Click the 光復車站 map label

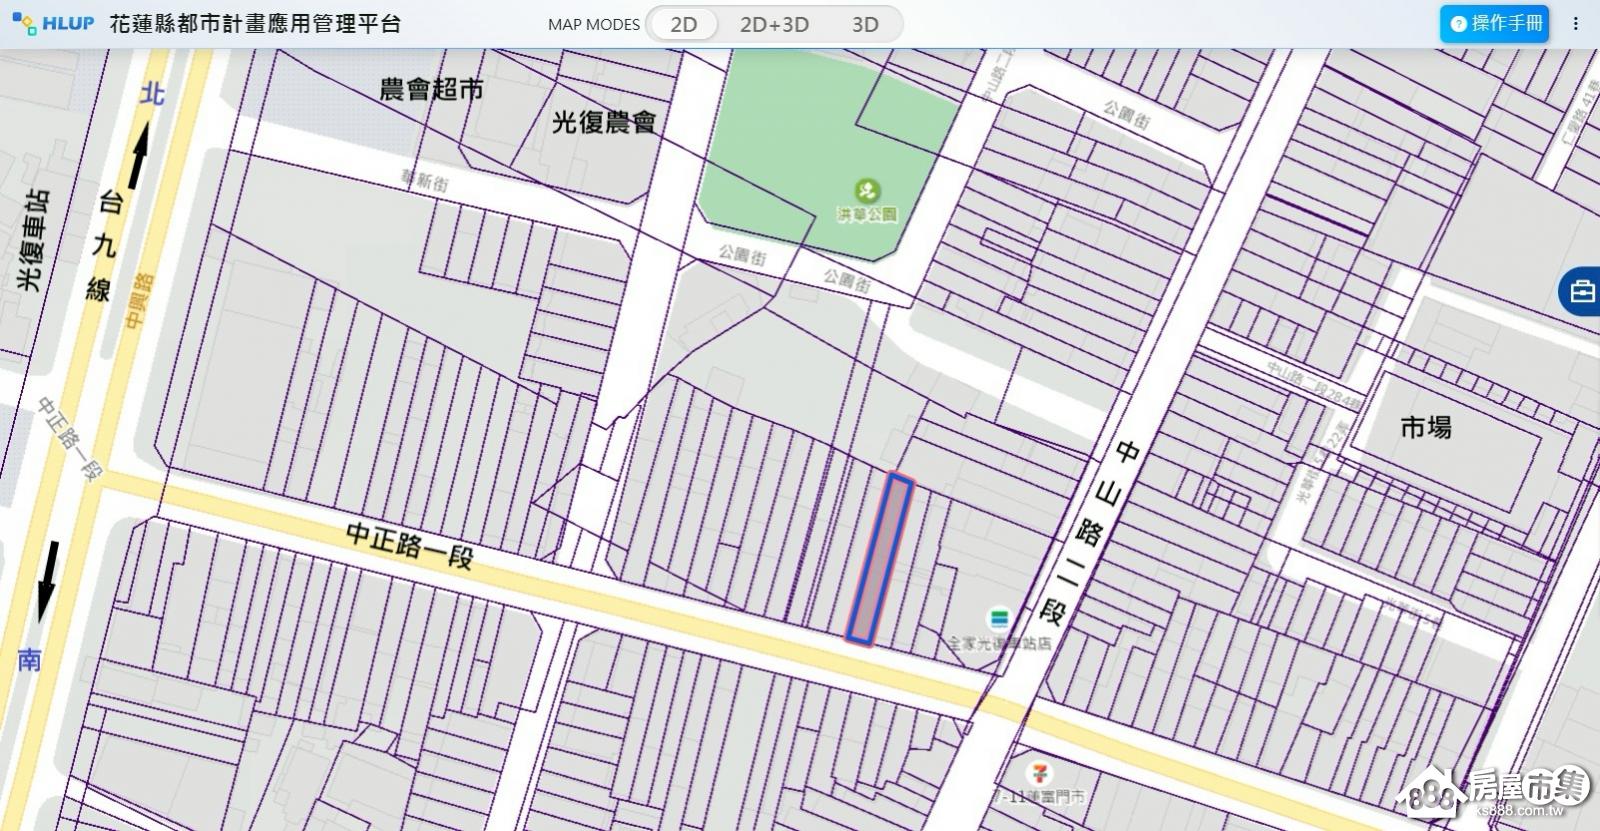click(x=32, y=240)
